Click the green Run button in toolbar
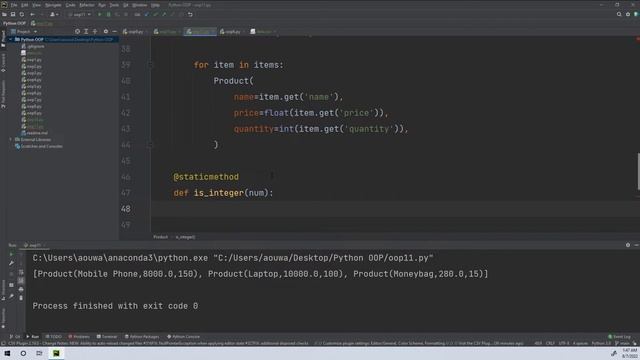The height and width of the screenshot is (360, 640). tap(99, 14)
